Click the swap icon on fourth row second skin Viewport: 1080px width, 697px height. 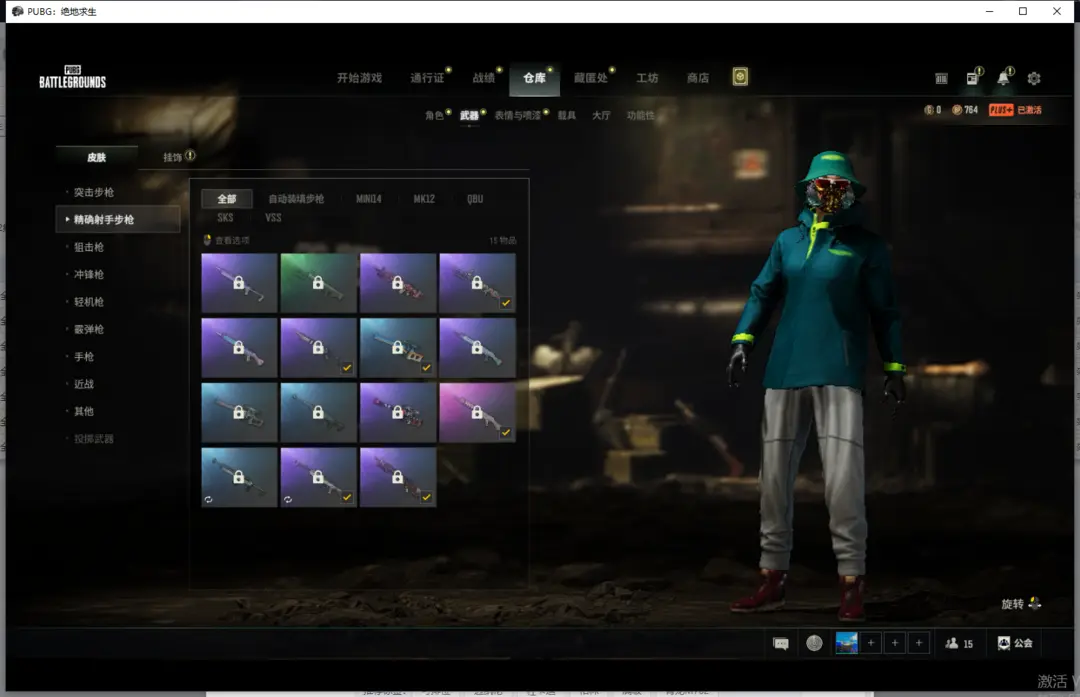point(288,499)
